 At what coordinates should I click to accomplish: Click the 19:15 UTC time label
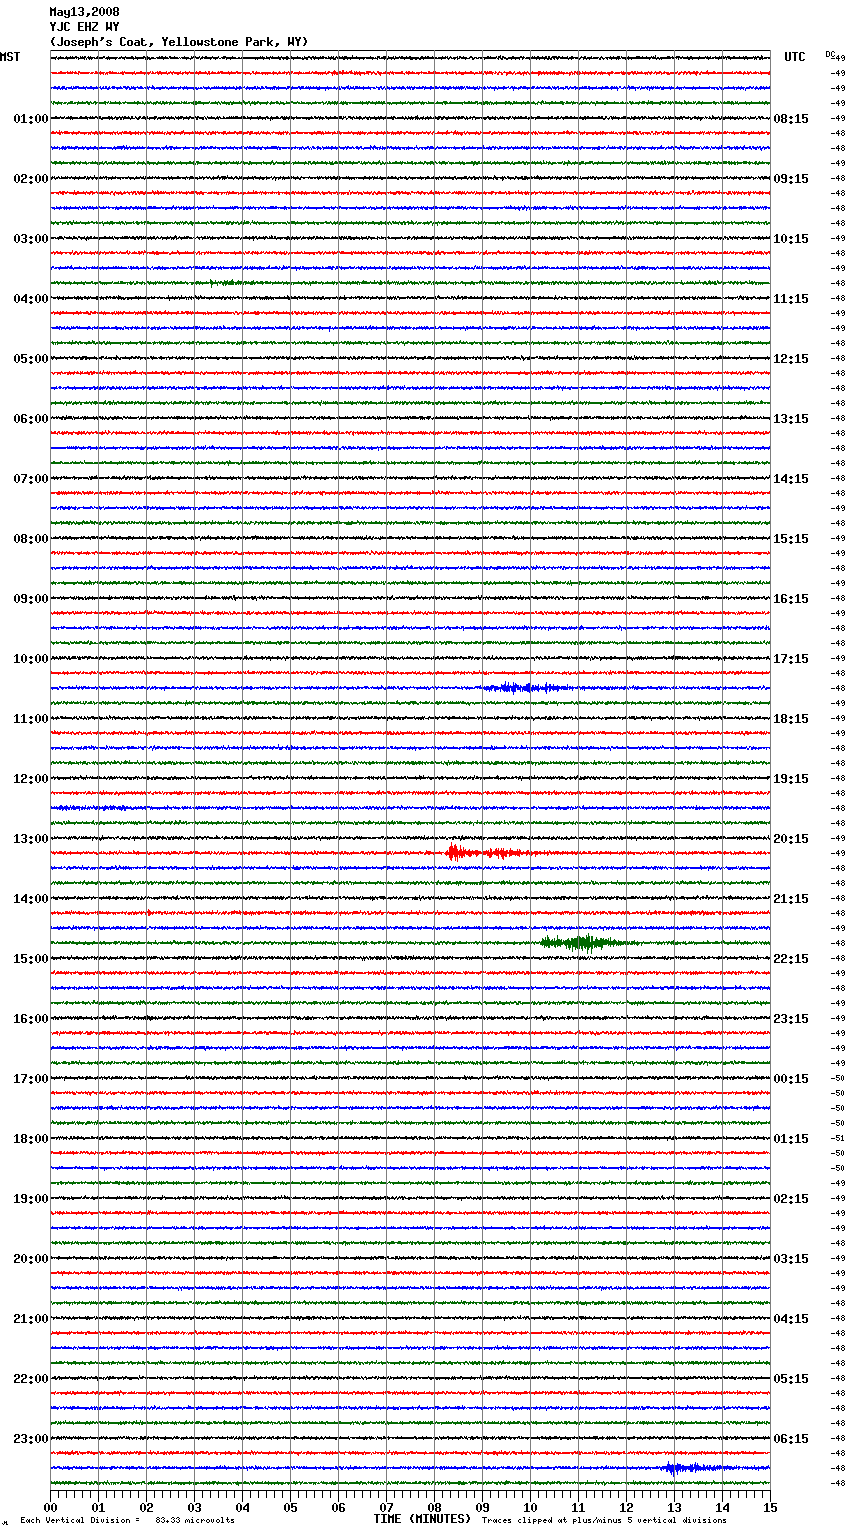click(791, 779)
